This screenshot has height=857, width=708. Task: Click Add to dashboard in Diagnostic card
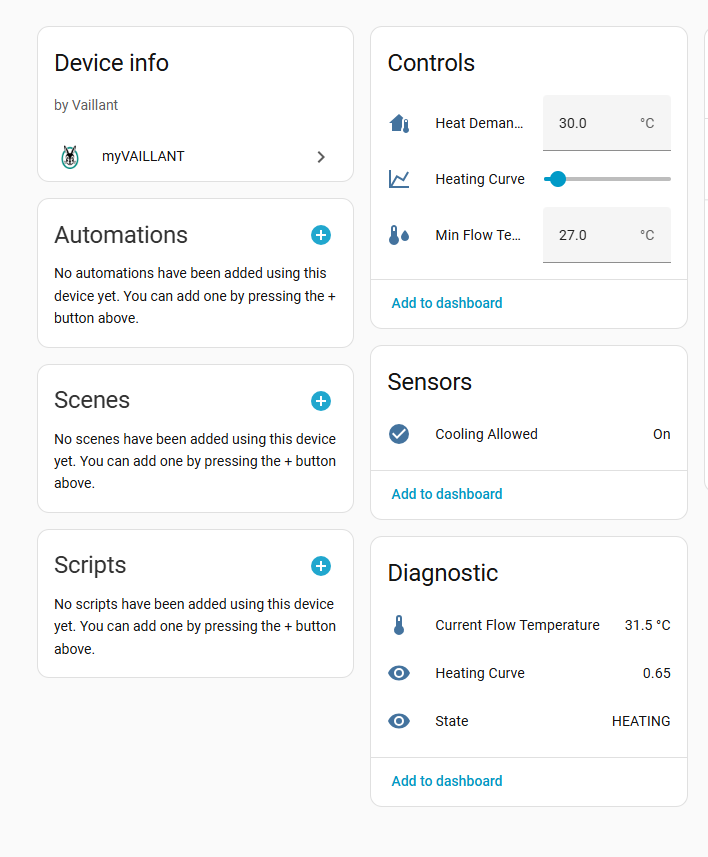click(447, 781)
